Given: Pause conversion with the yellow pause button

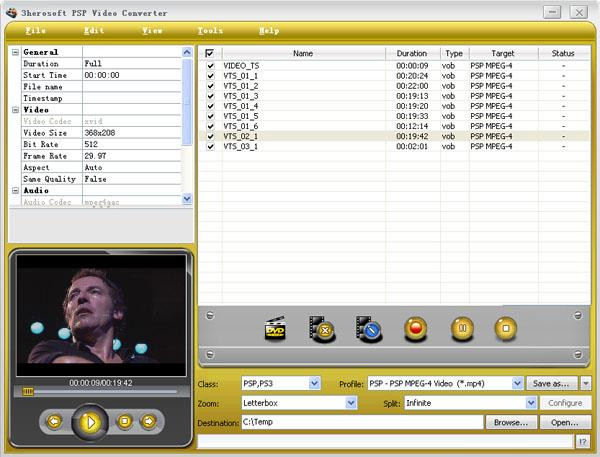Looking at the screenshot, I should pos(462,328).
